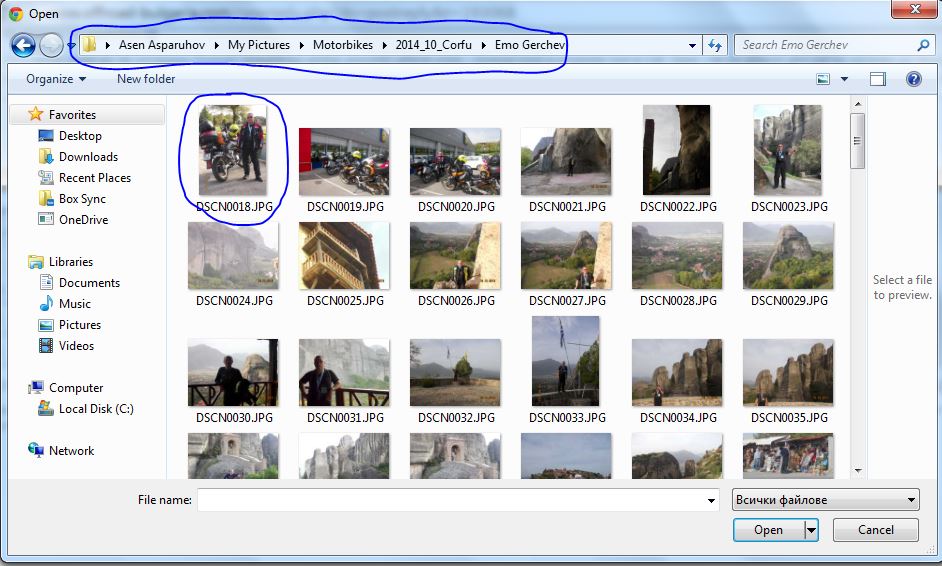Select the DSCN0023.JPG thumbnail
Image resolution: width=942 pixels, height=566 pixels.
point(788,150)
